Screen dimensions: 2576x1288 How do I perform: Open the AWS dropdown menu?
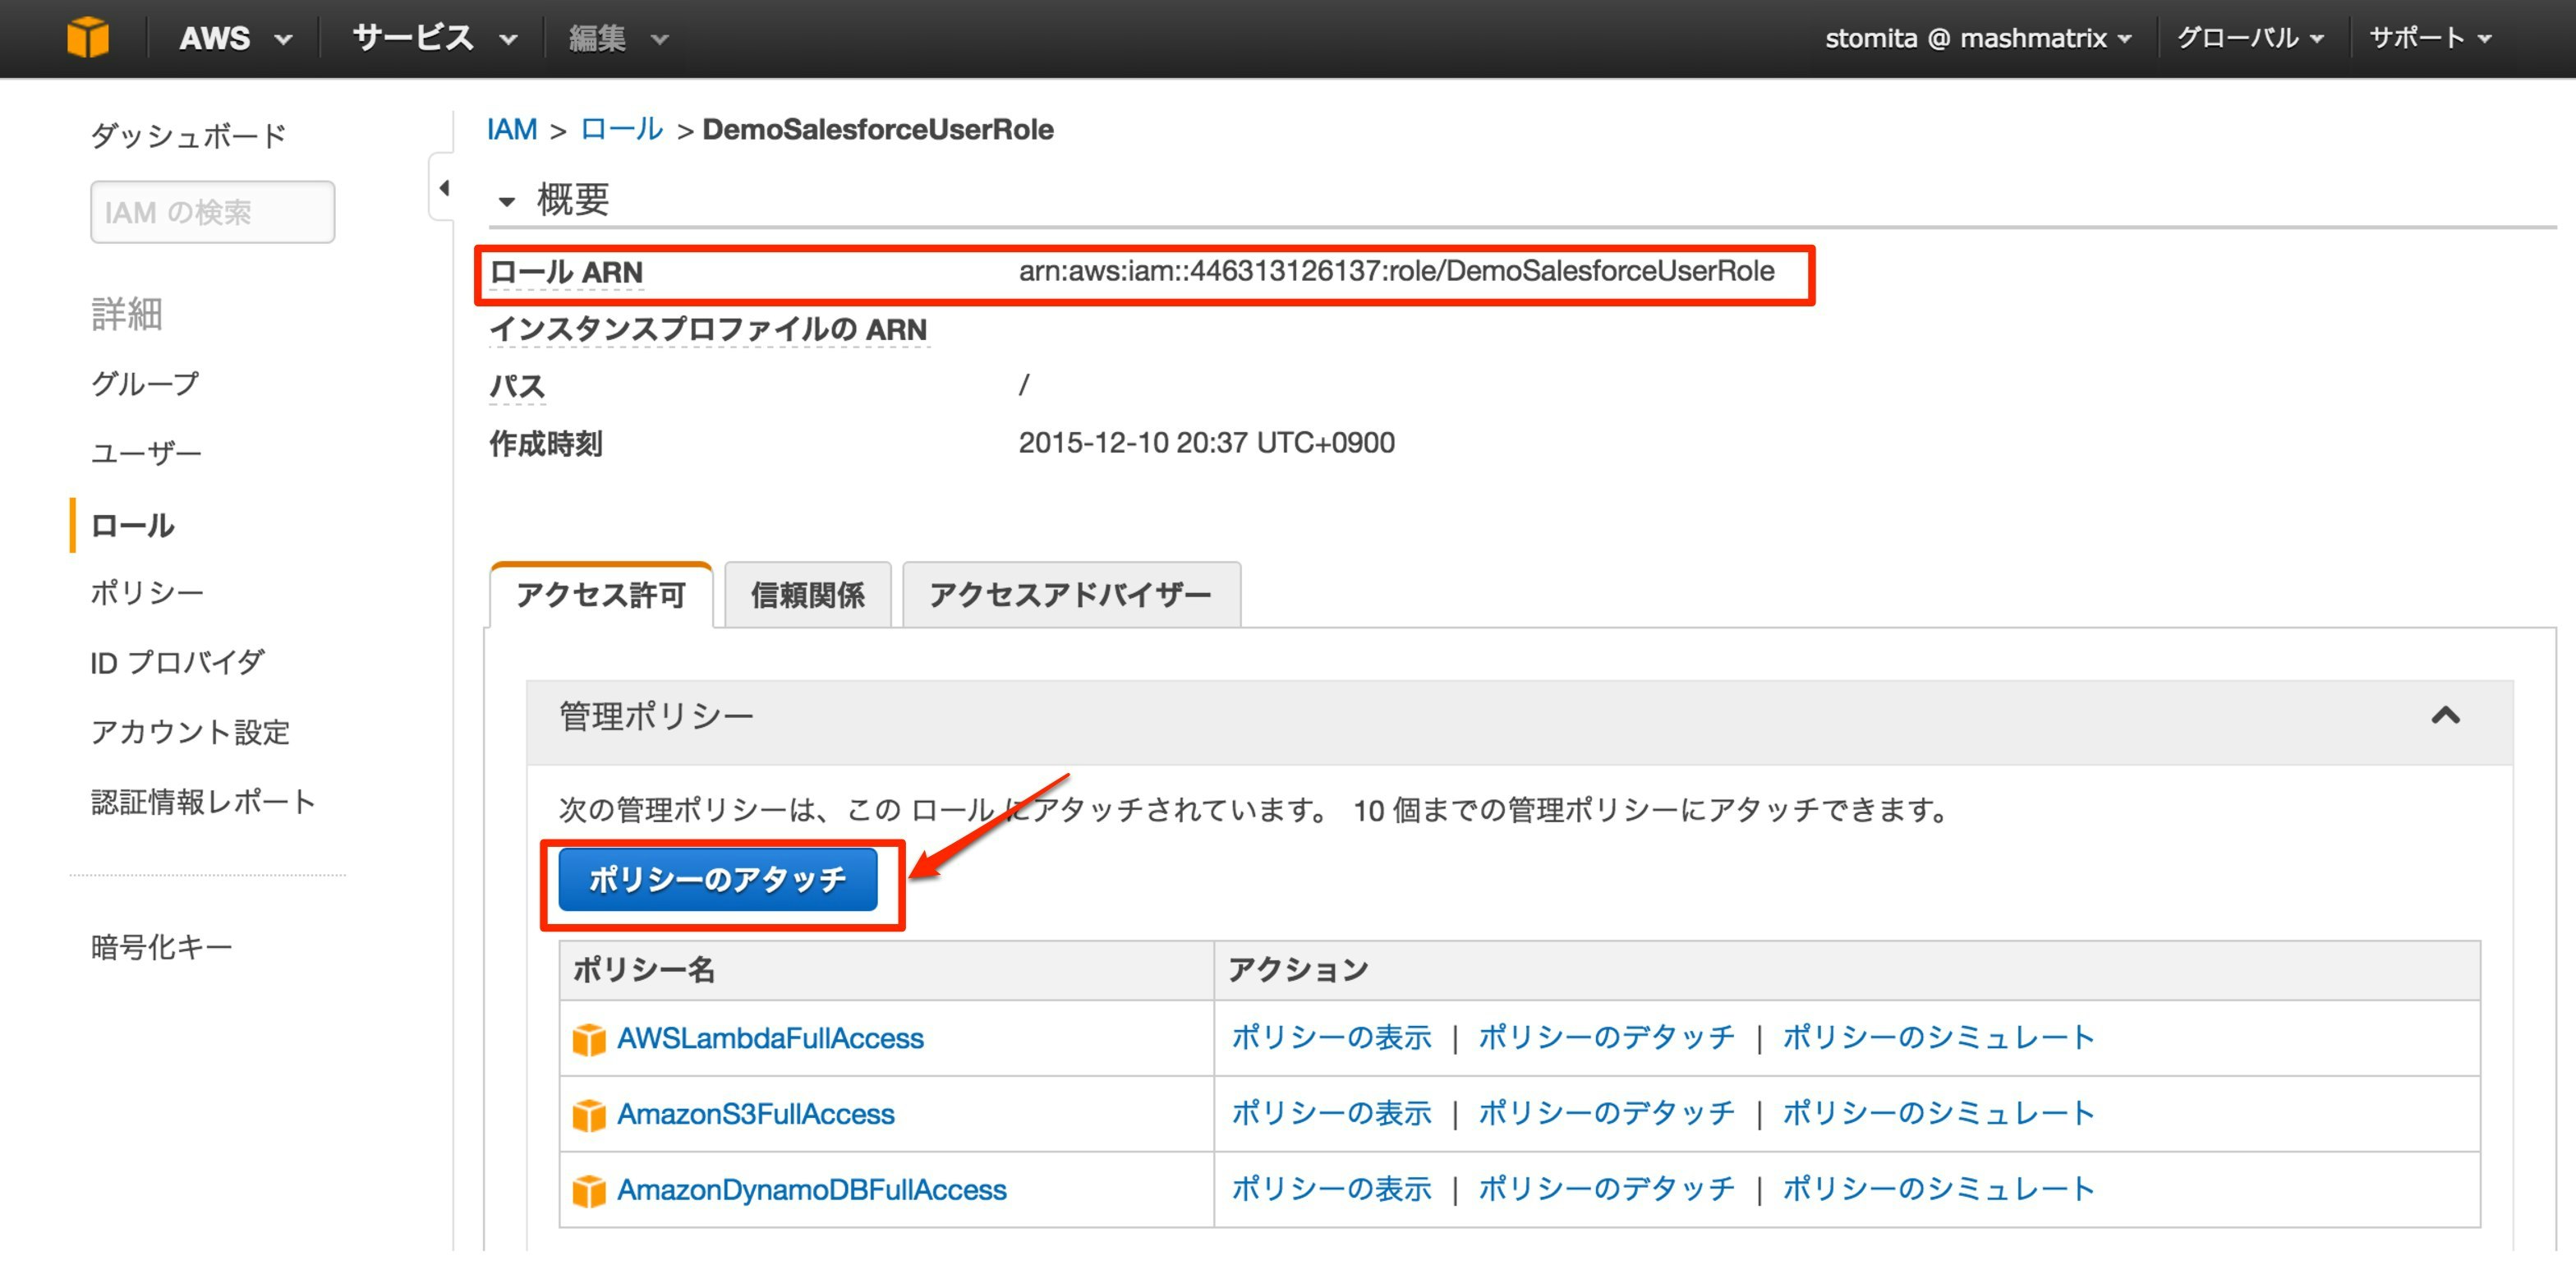click(235, 38)
